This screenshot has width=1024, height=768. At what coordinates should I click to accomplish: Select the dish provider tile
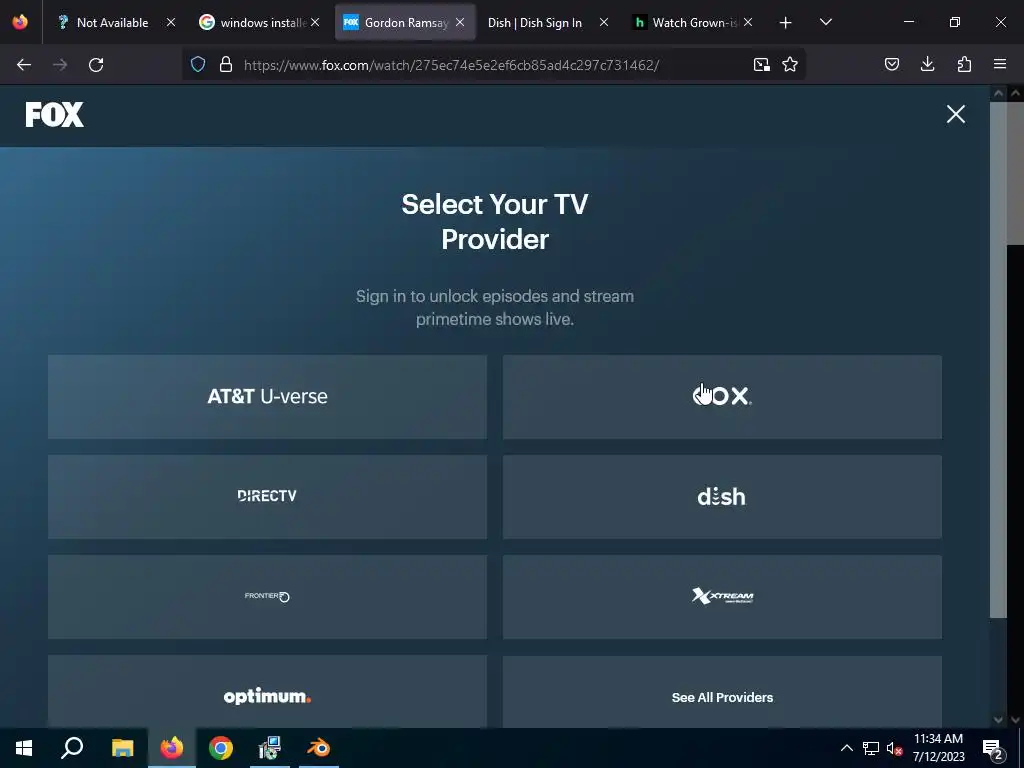[x=722, y=496]
